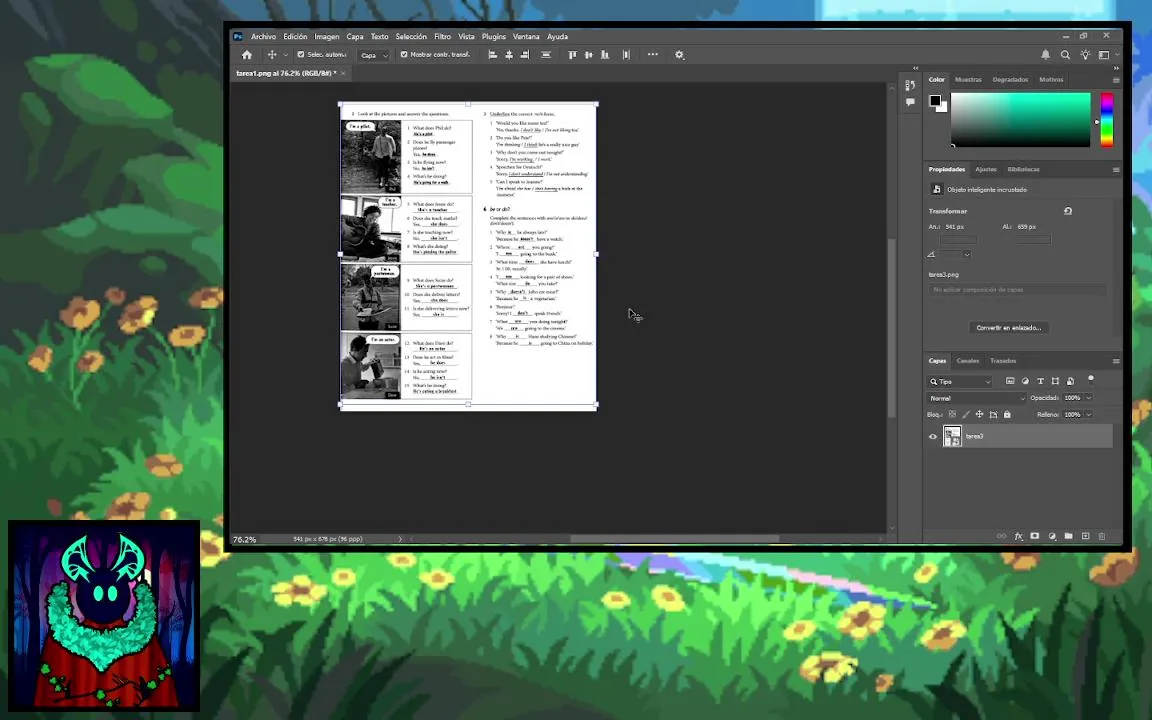Add layer mask icon
This screenshot has height=720, width=1152.
click(x=1034, y=536)
